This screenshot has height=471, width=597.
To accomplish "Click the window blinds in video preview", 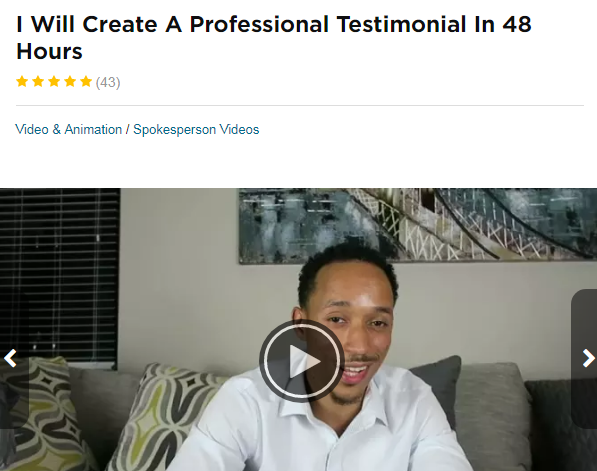I will 60,274.
